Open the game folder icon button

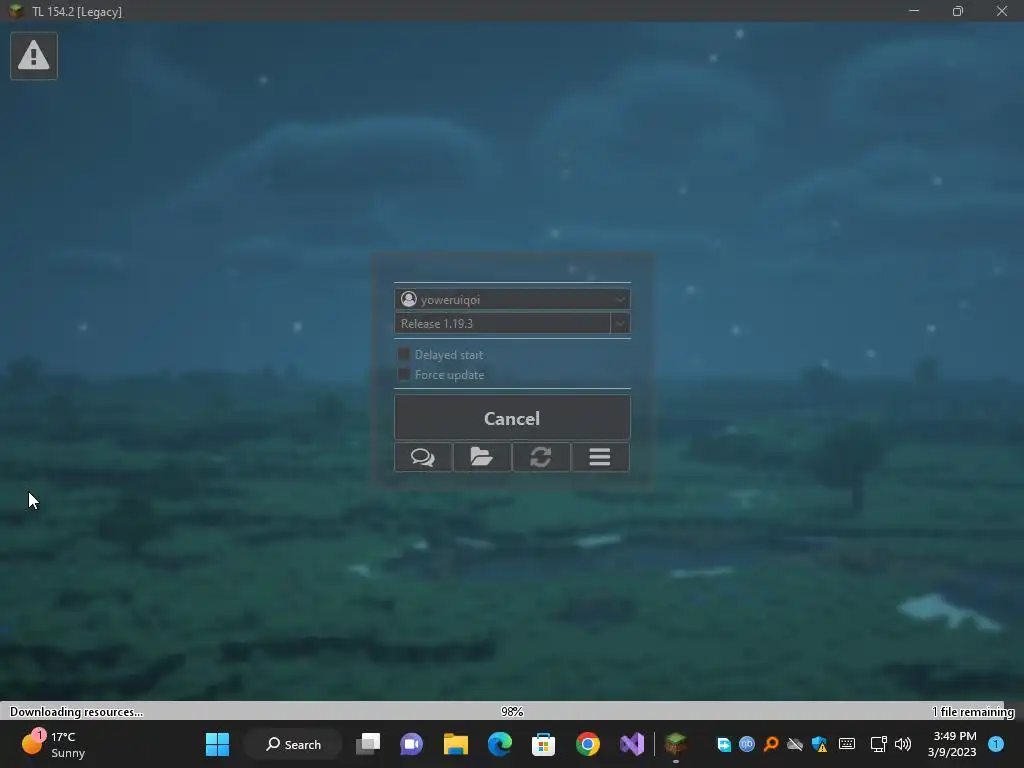482,456
